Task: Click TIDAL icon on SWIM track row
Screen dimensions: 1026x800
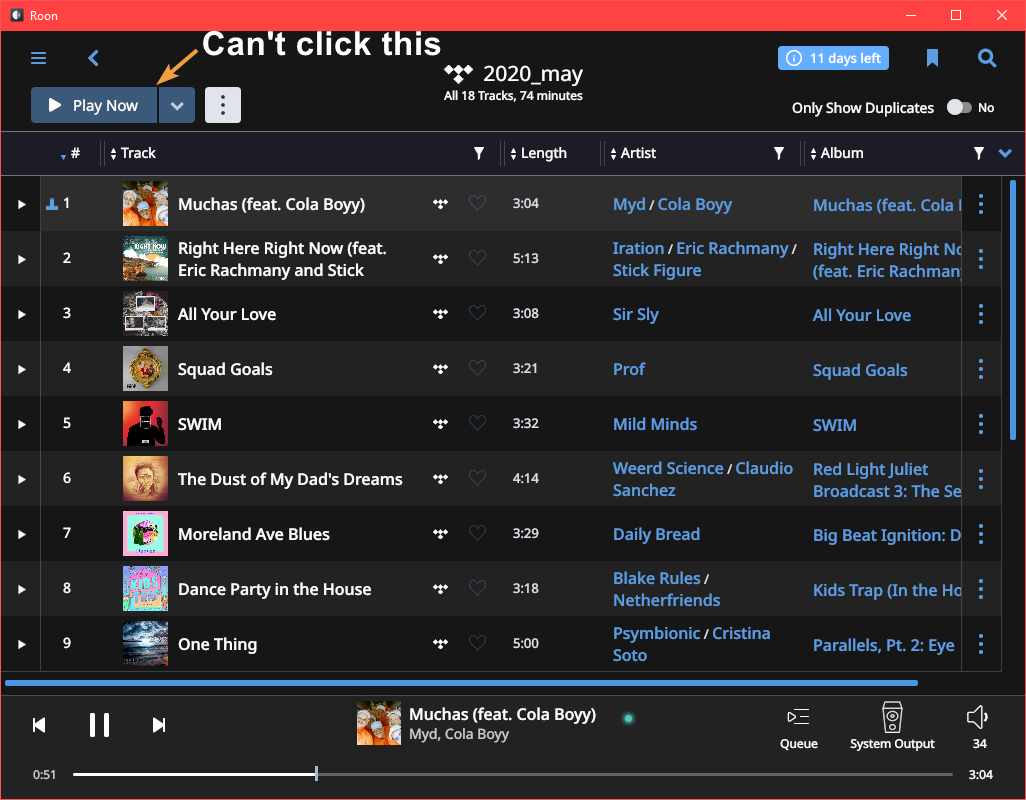Action: point(440,423)
